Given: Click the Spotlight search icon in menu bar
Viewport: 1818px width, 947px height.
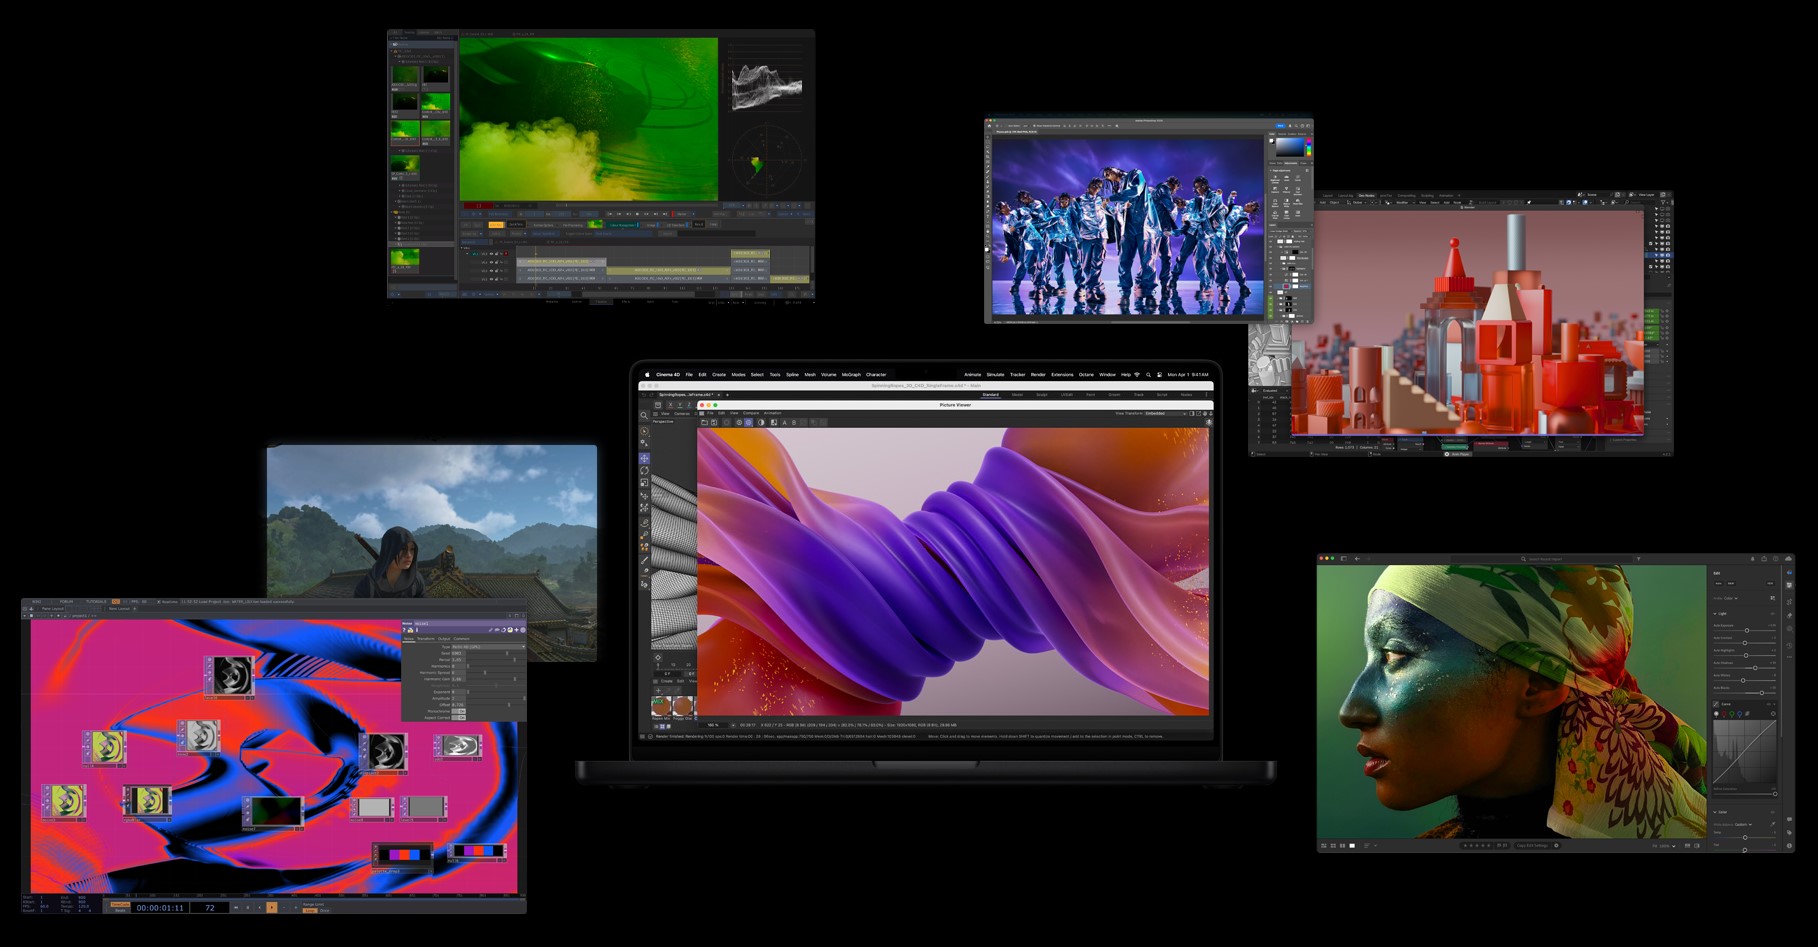Looking at the screenshot, I should point(1148,374).
